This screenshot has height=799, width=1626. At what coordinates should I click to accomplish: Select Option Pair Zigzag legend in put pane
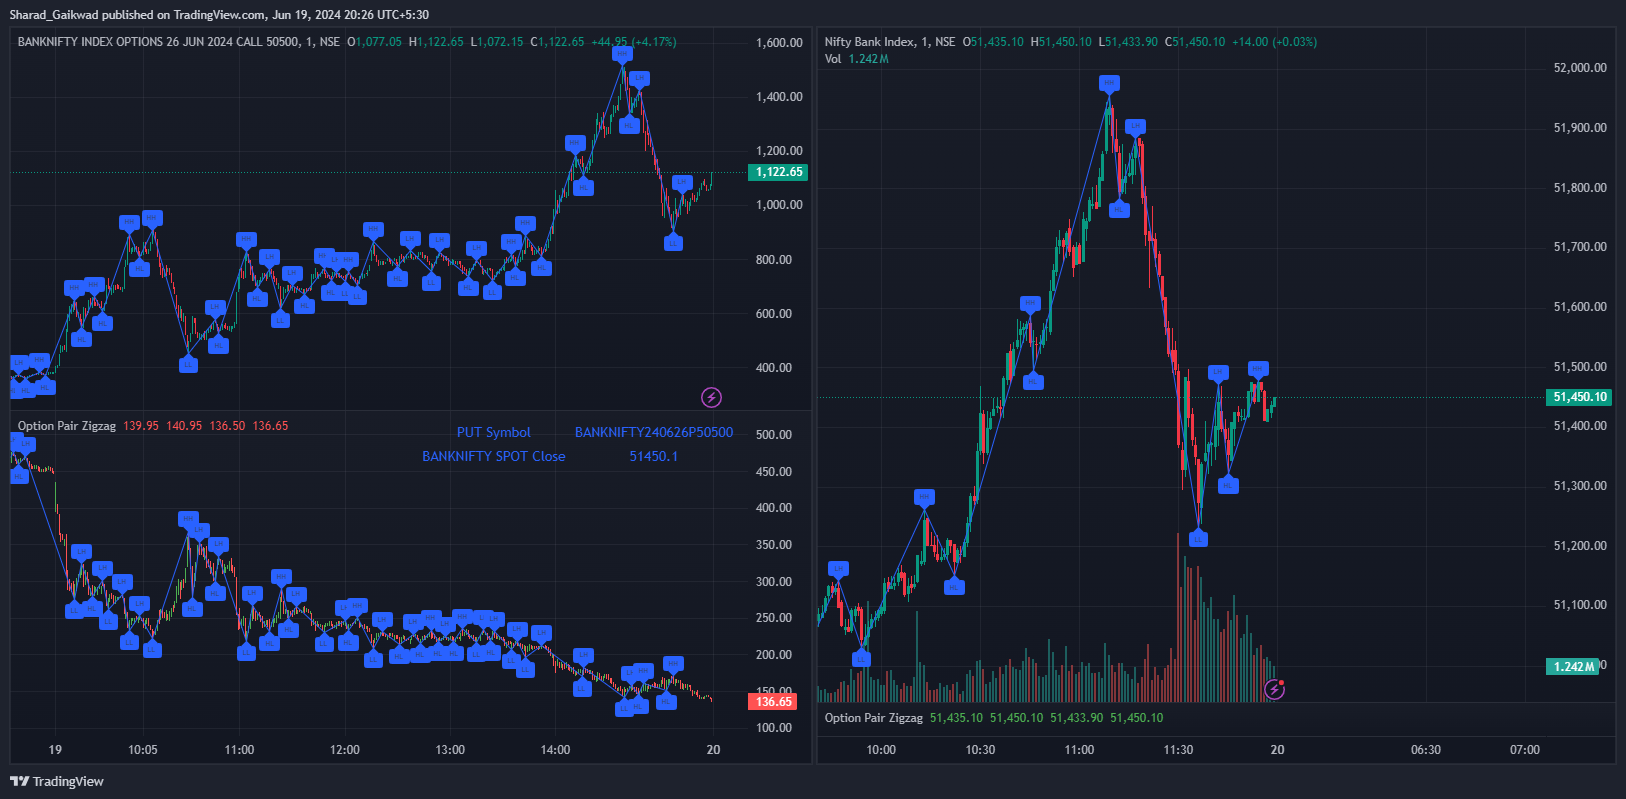pyautogui.click(x=67, y=426)
